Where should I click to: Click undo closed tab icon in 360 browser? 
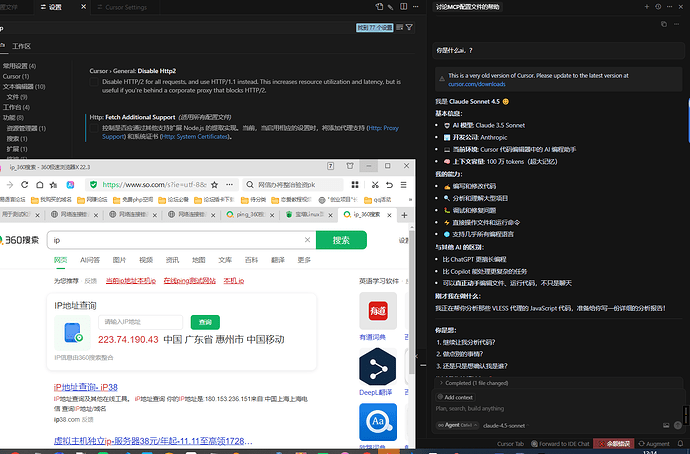click(x=389, y=185)
